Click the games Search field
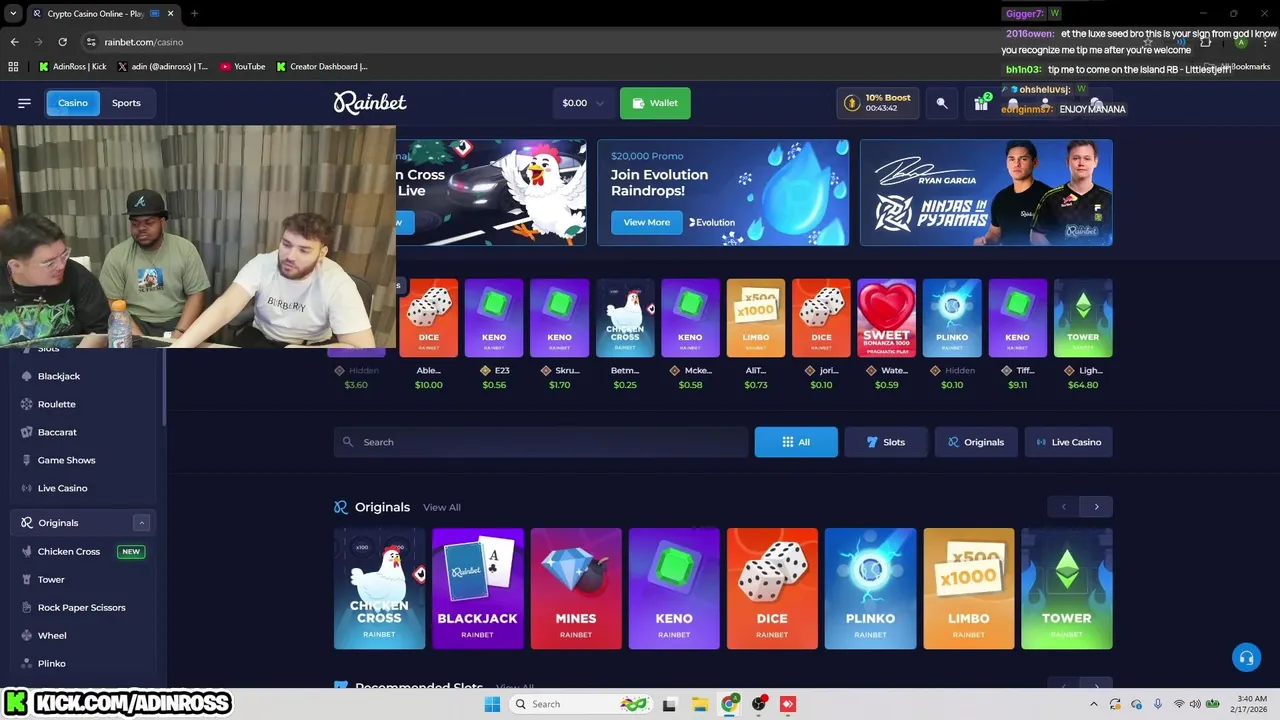1280x720 pixels. (x=541, y=442)
